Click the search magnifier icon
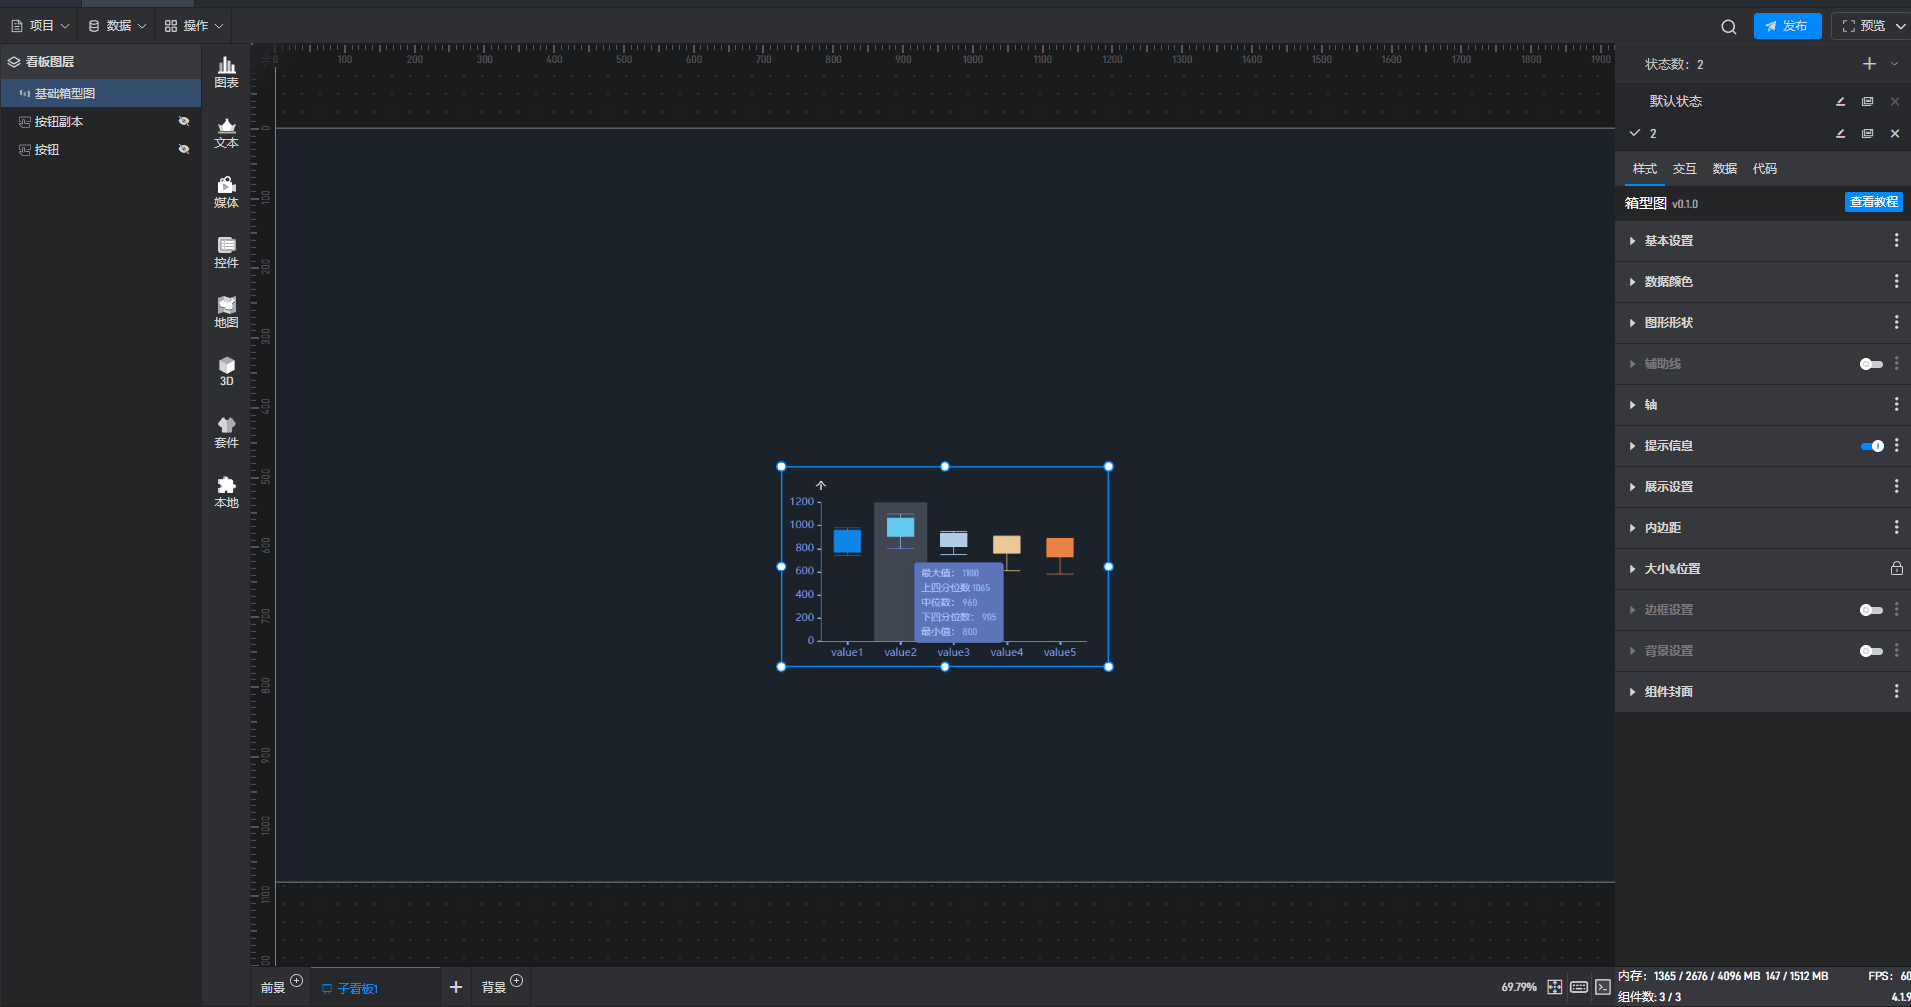1911x1007 pixels. [x=1728, y=27]
